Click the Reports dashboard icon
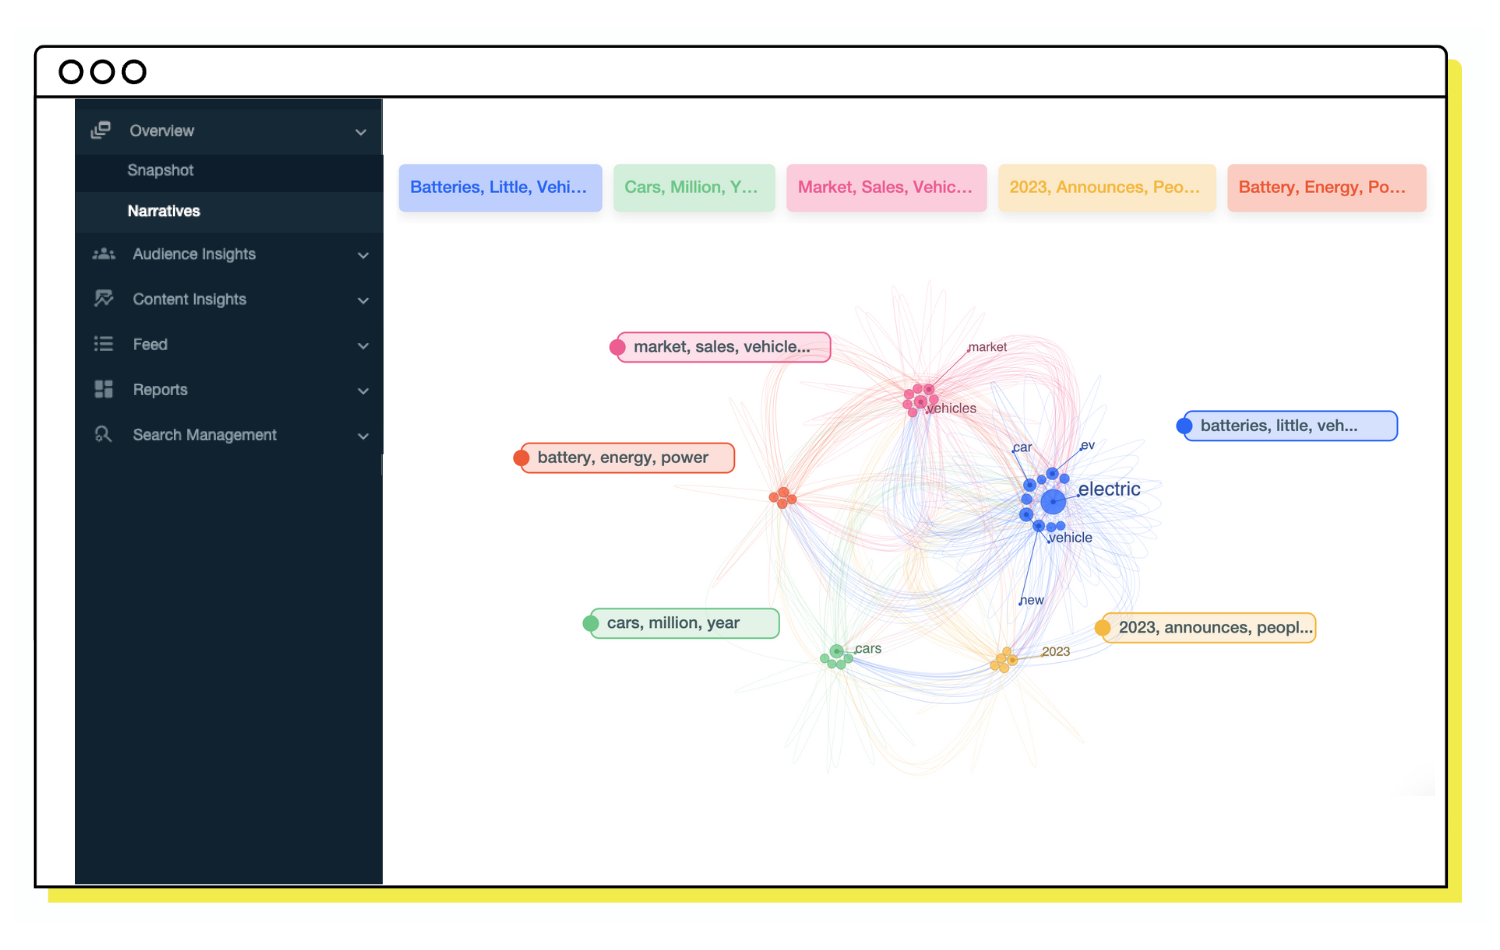1500x950 pixels. tap(103, 389)
